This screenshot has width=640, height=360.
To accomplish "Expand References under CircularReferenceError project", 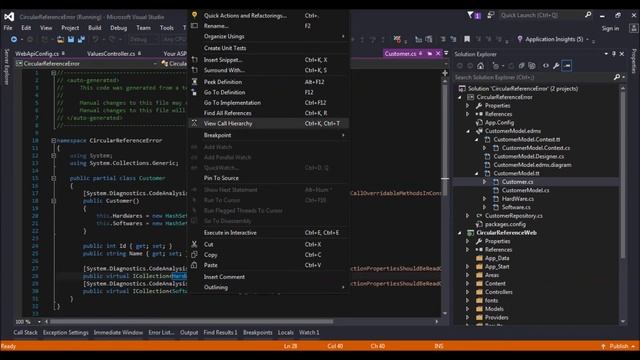I will [x=468, y=114].
